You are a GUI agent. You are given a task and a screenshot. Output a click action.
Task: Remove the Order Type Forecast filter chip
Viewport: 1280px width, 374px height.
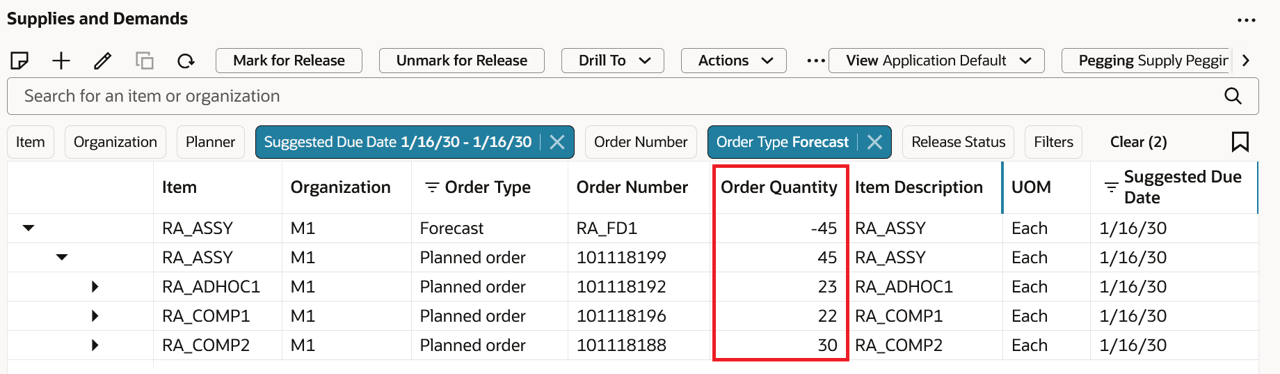874,142
